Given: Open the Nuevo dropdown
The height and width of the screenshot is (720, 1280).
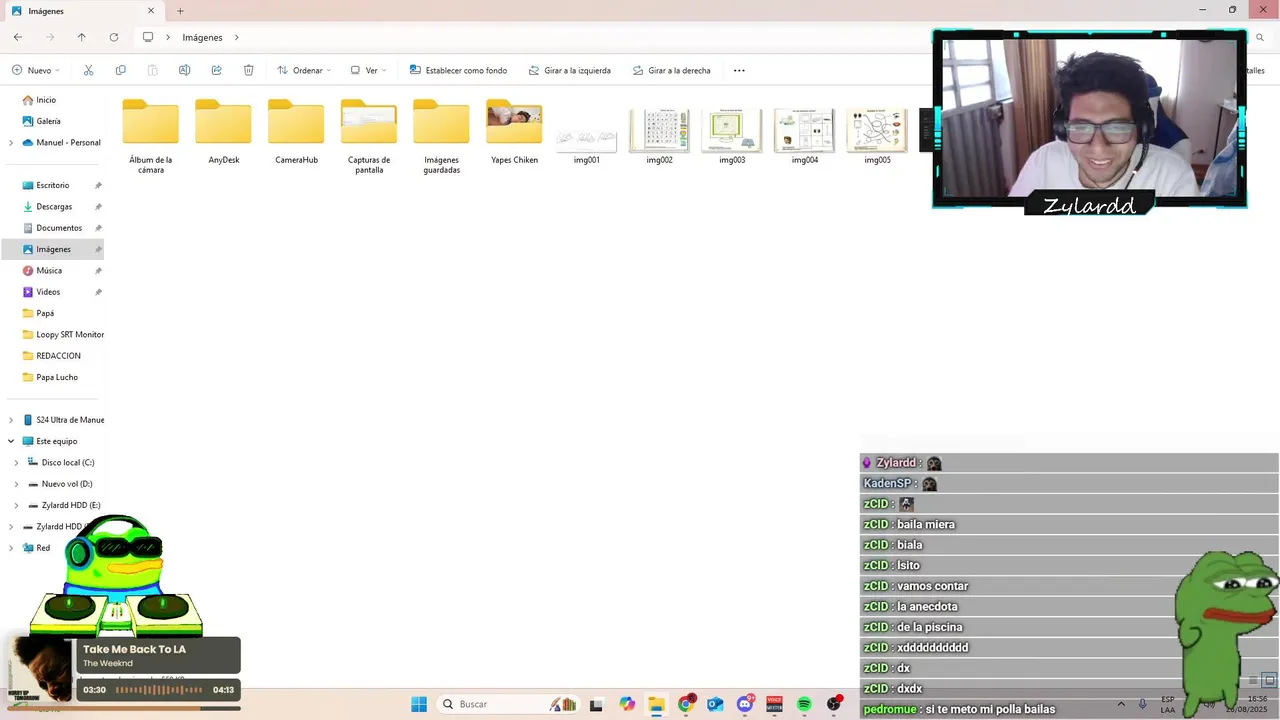Looking at the screenshot, I should 36,70.
